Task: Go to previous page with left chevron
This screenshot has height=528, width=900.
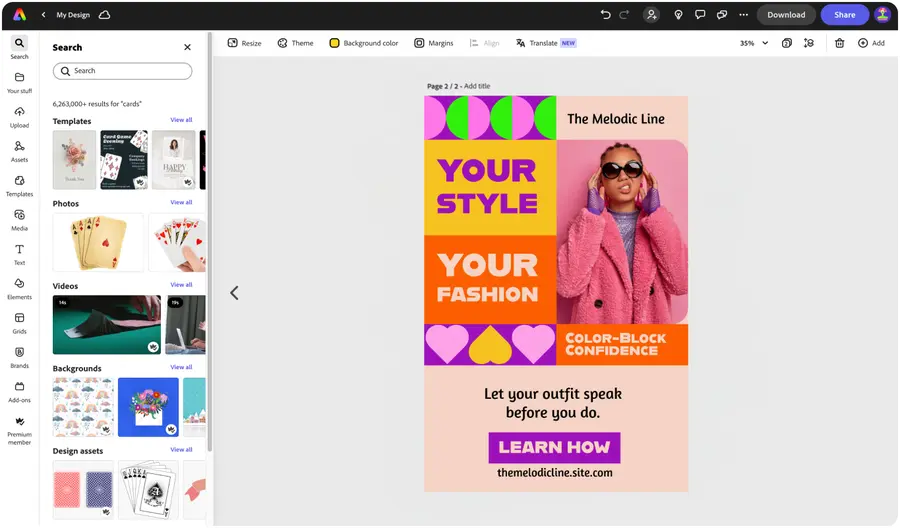Action: pyautogui.click(x=234, y=293)
